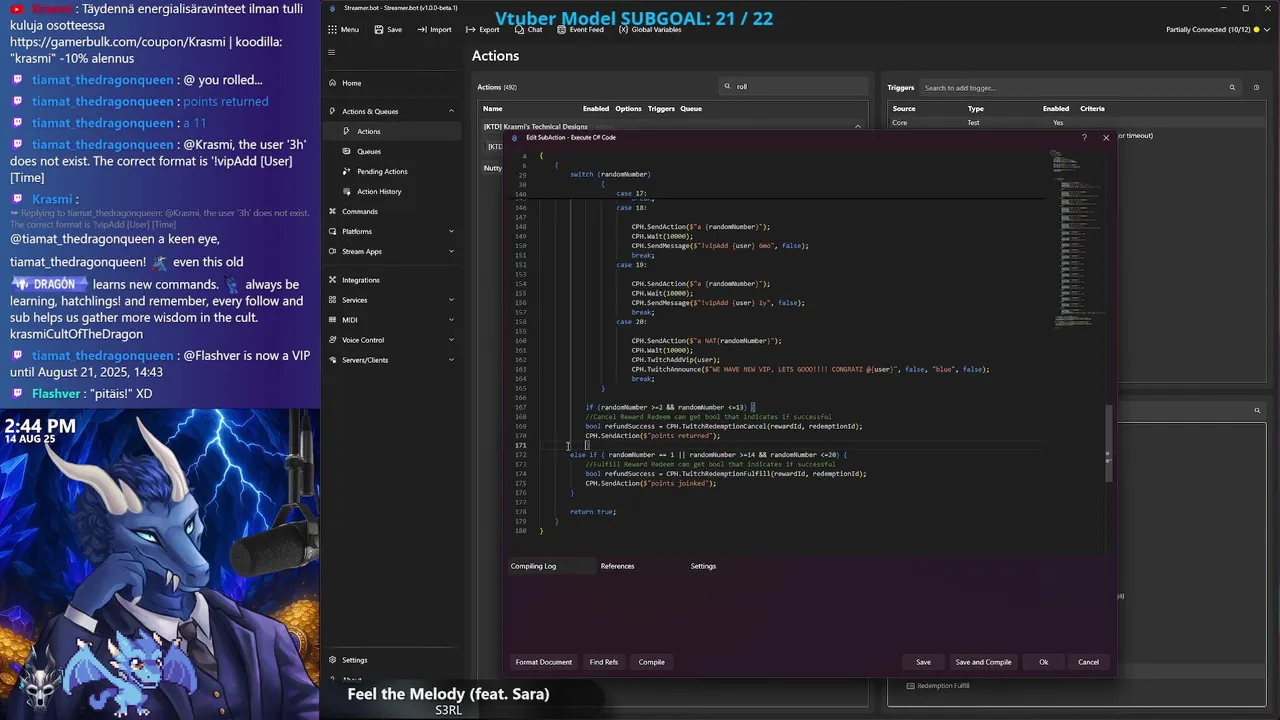Click the actions search field containing 'roll'
Image resolution: width=1280 pixels, height=720 pixels.
tap(795, 87)
